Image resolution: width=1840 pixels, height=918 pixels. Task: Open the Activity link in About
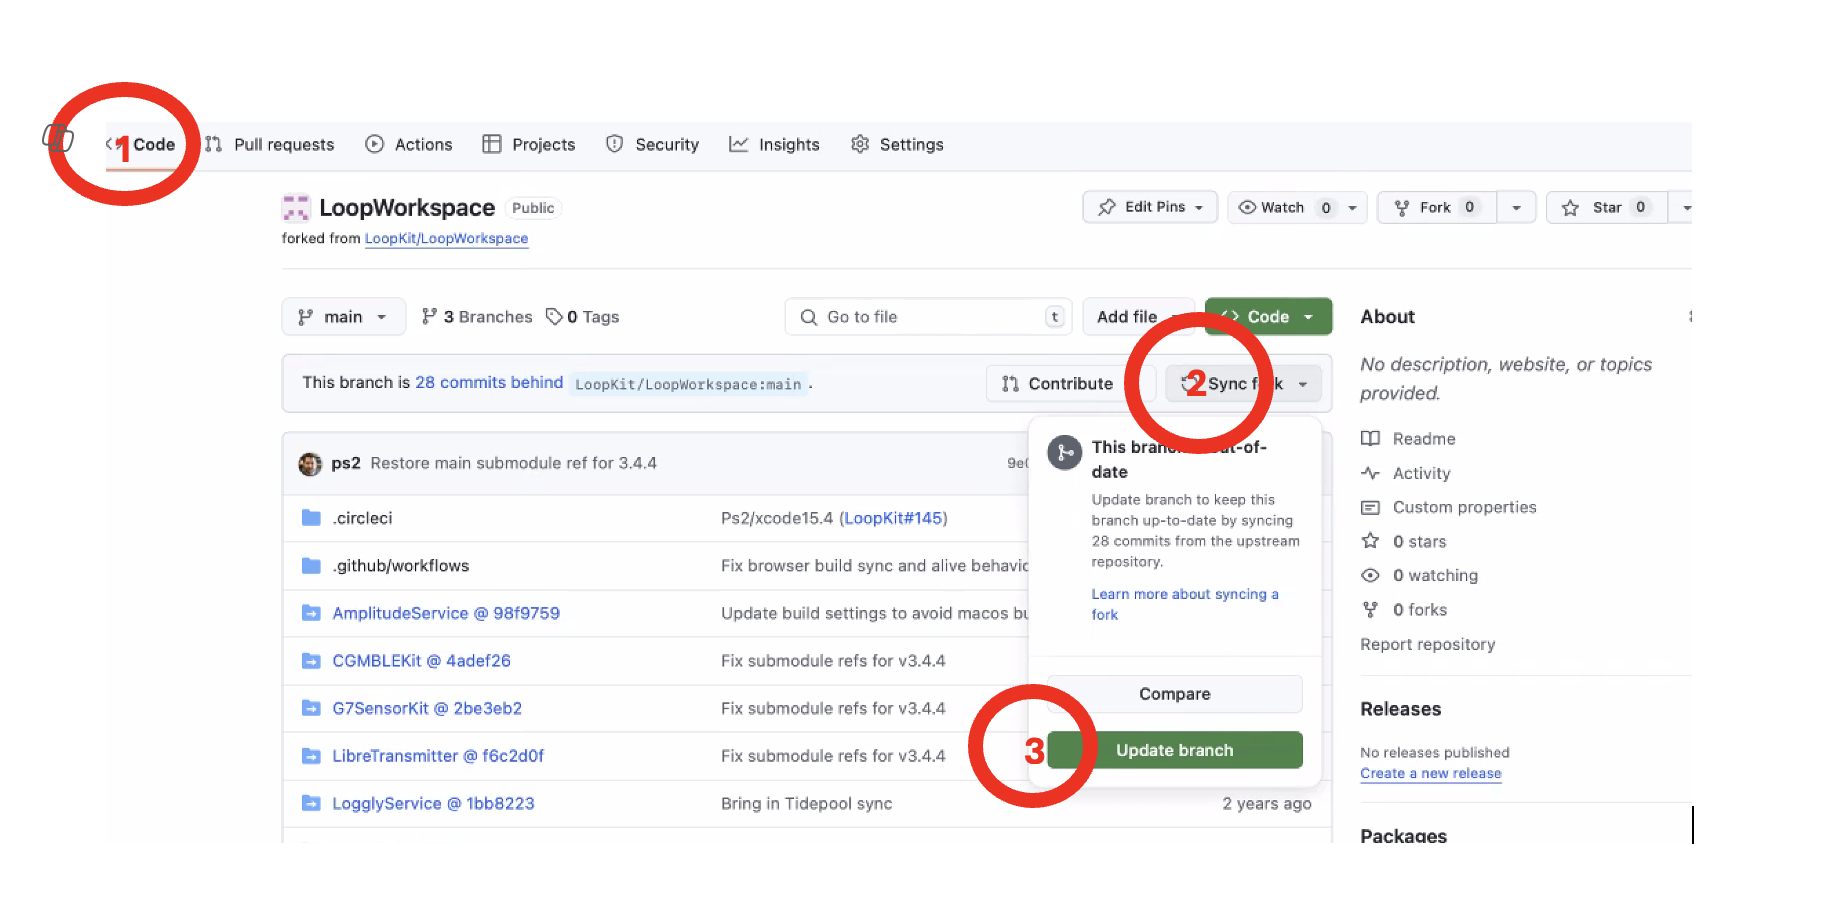pos(1406,473)
